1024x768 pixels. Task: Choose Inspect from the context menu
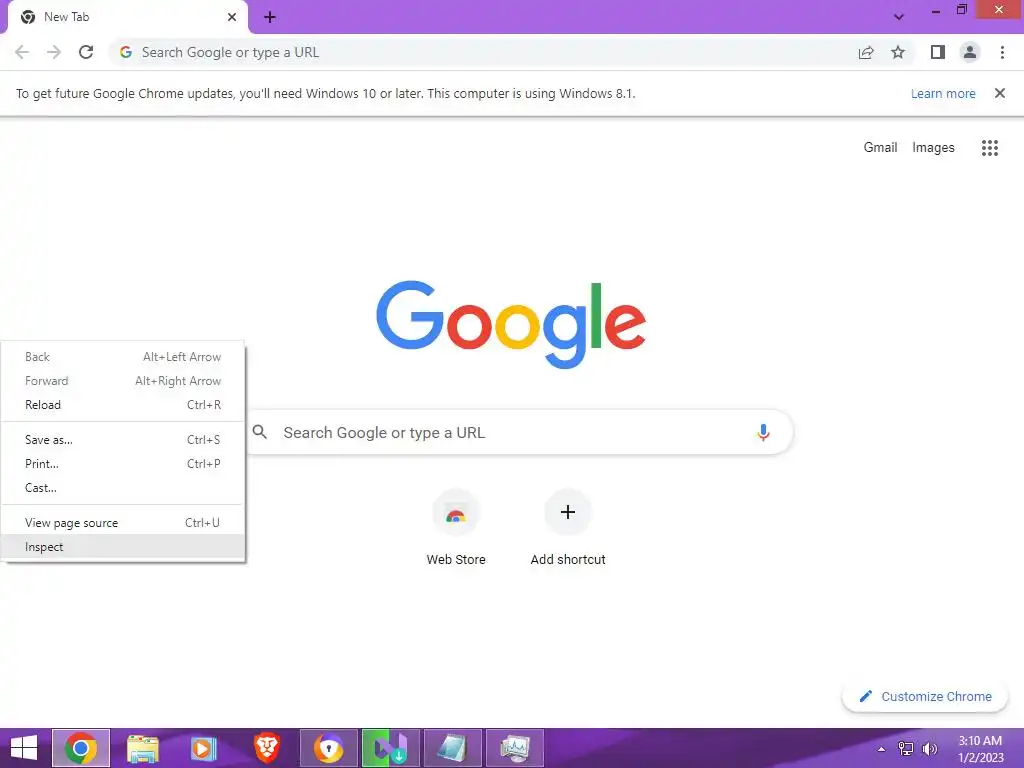(123, 547)
